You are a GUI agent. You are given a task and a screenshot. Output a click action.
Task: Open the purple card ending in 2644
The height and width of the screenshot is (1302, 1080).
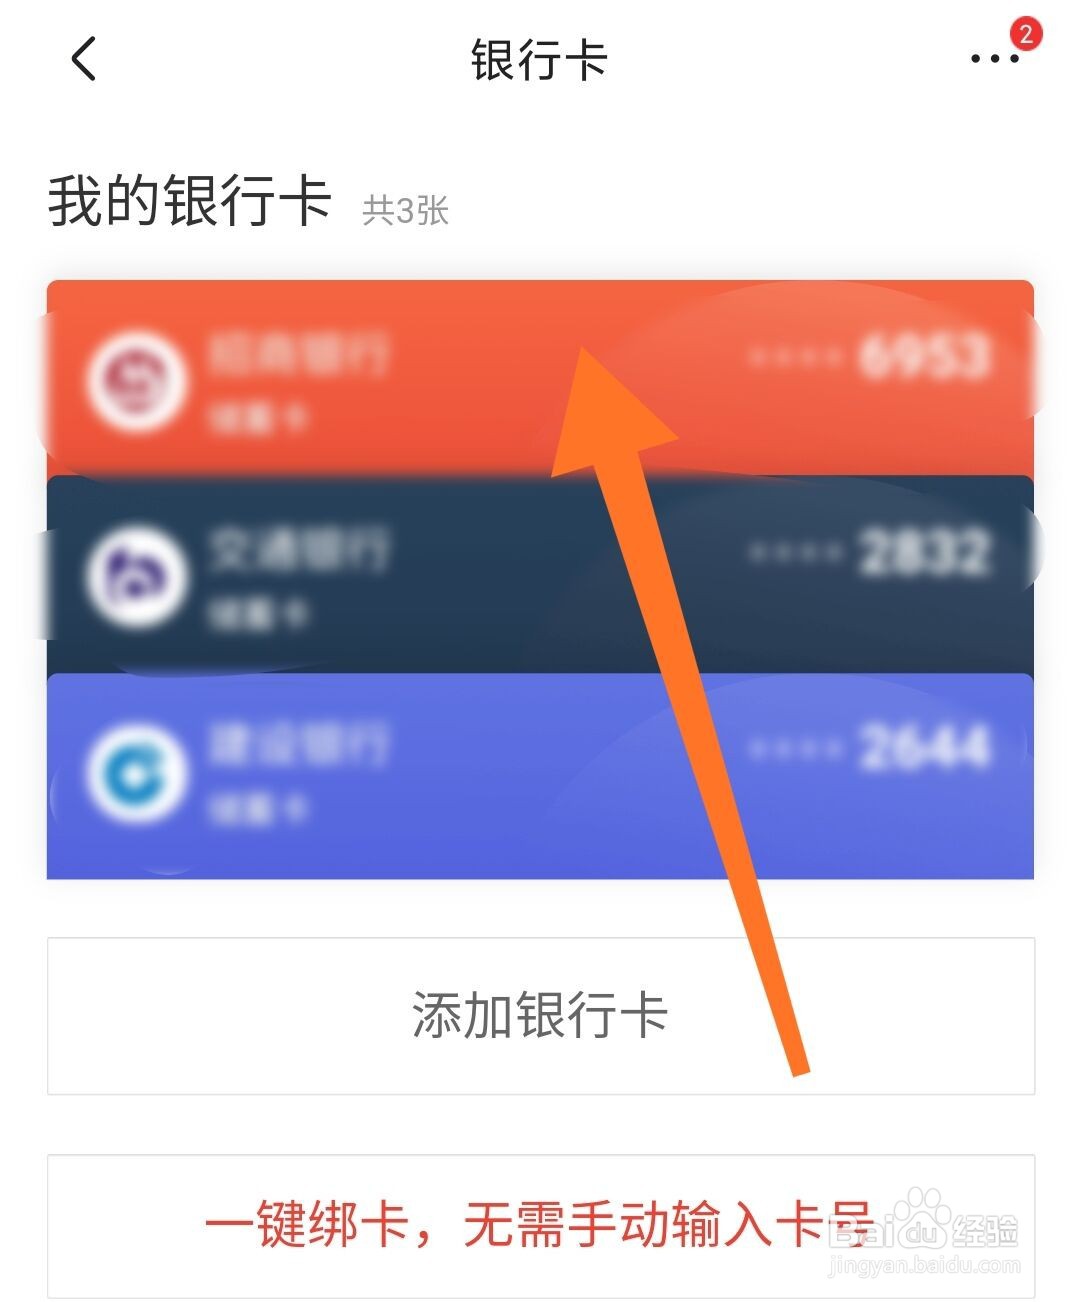click(540, 776)
